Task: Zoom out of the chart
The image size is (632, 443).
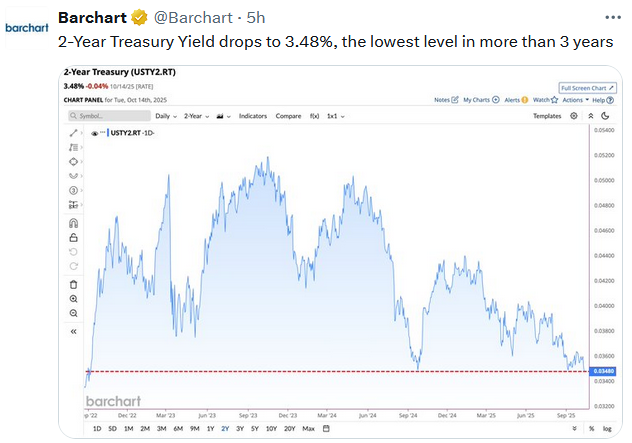Action: click(x=73, y=313)
